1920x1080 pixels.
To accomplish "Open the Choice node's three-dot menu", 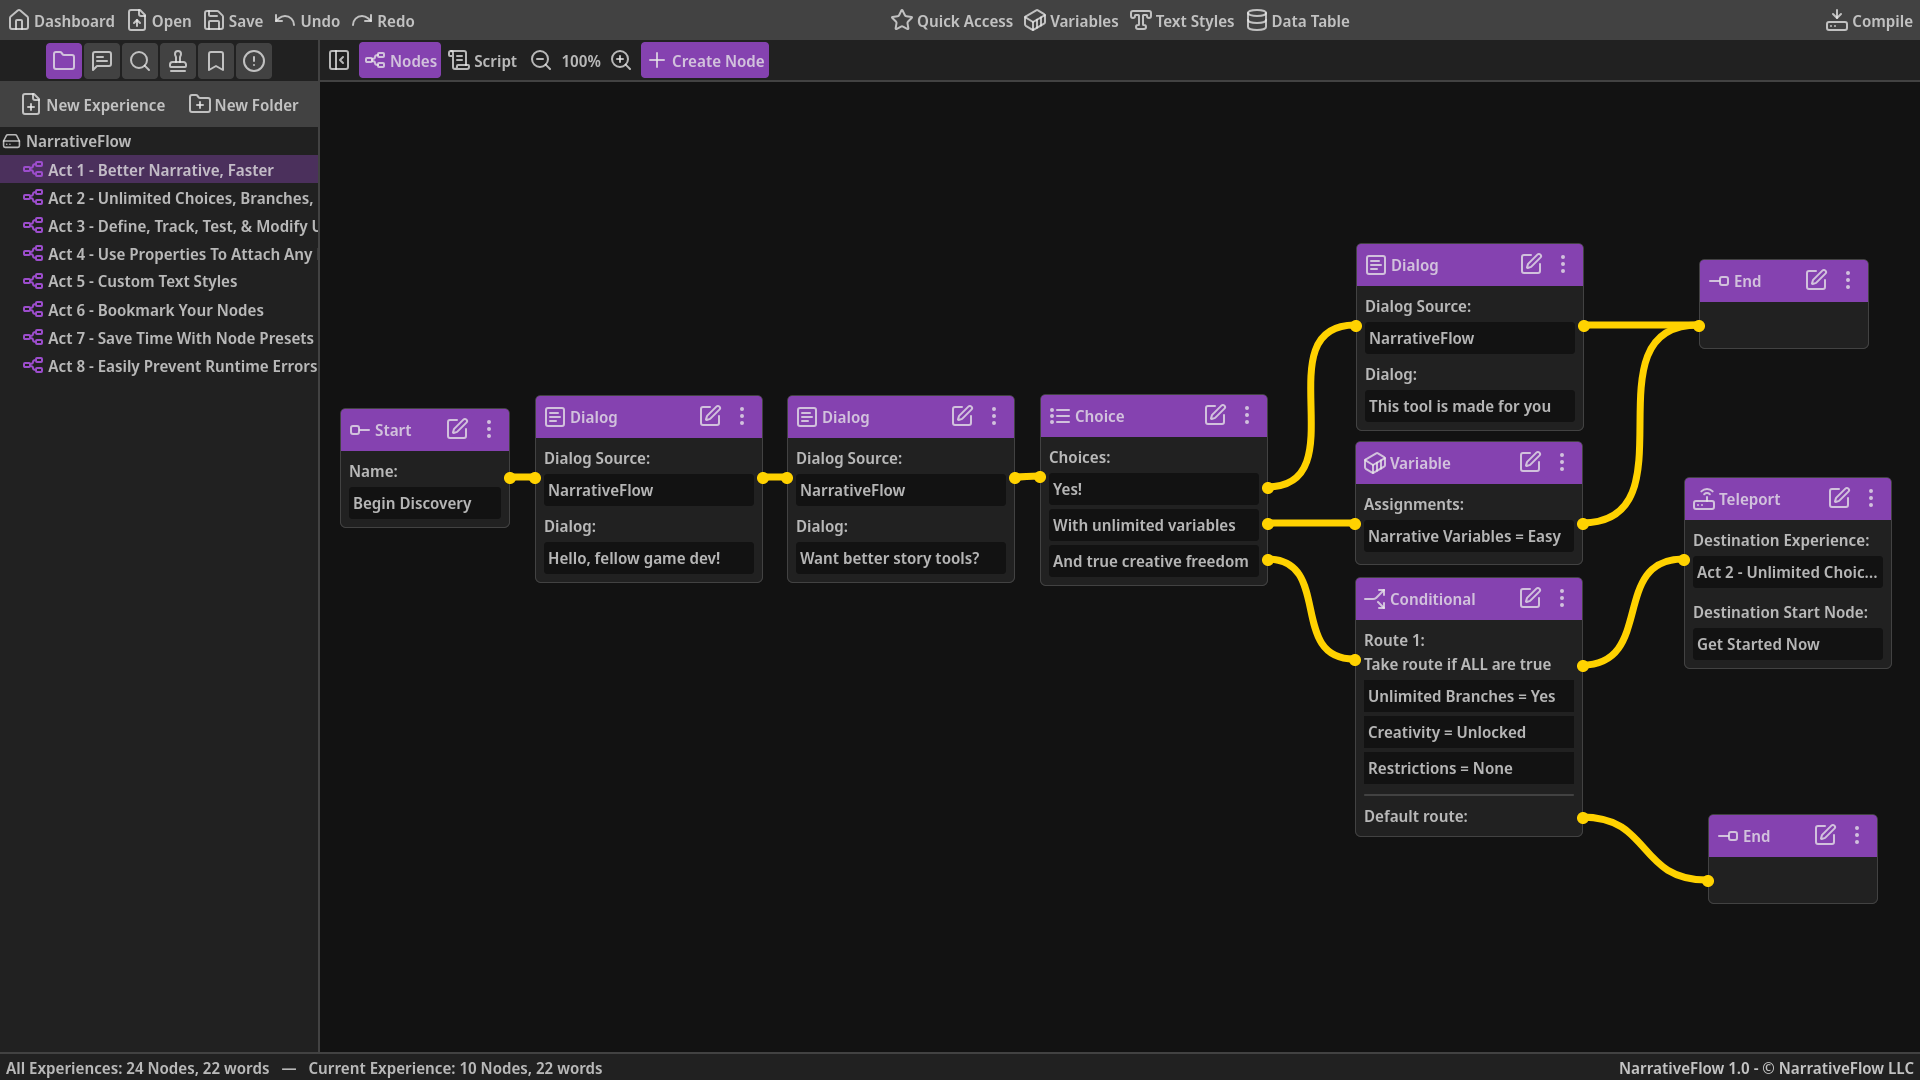I will [x=1247, y=414].
